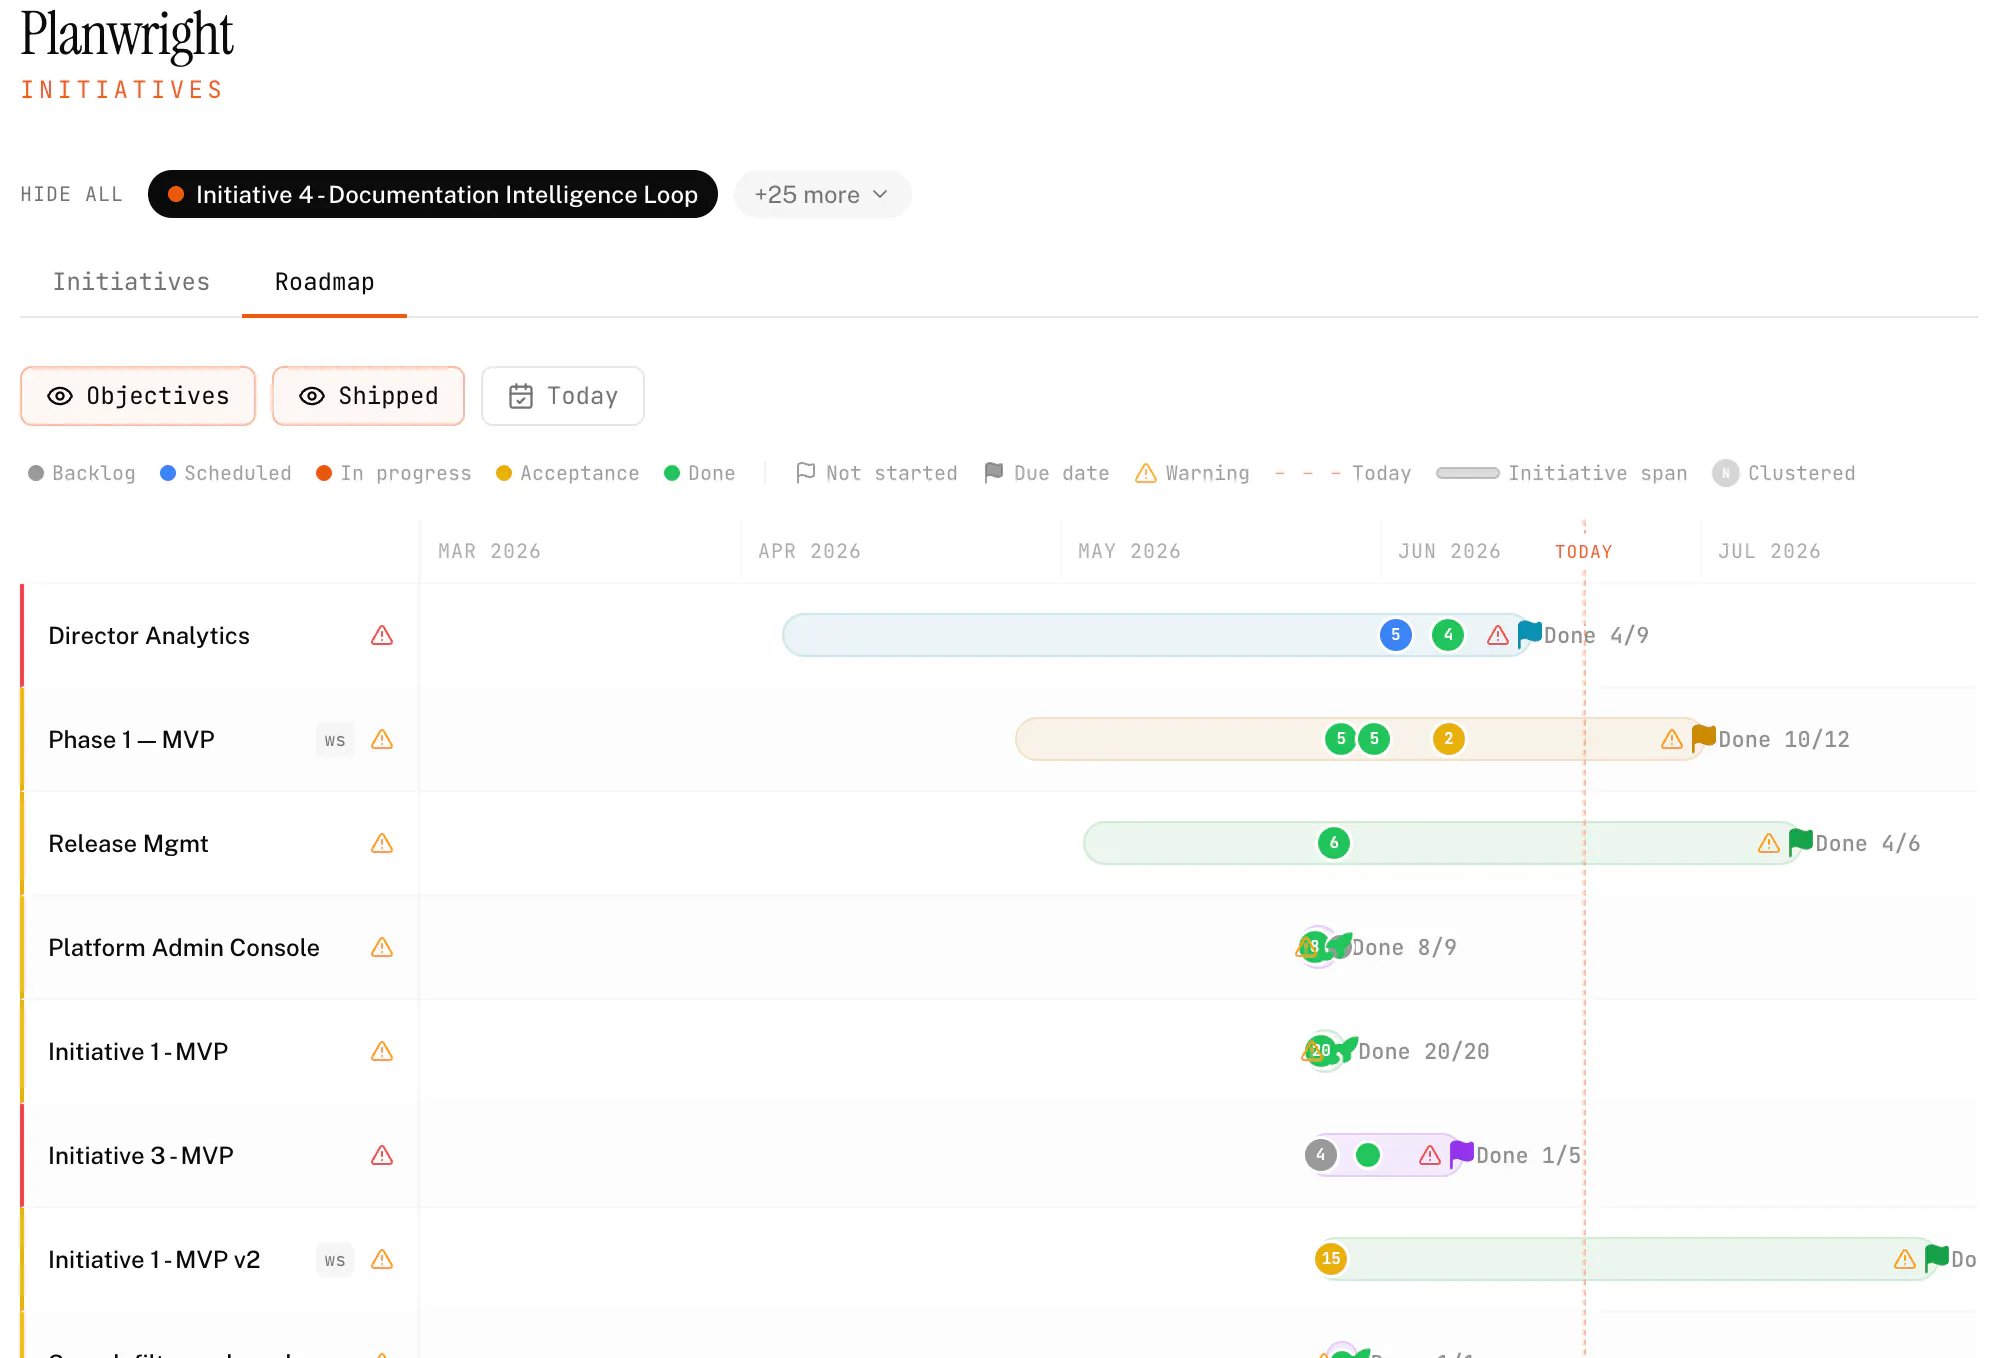Switch to the Initiatives tab
1994x1358 pixels.
[131, 282]
